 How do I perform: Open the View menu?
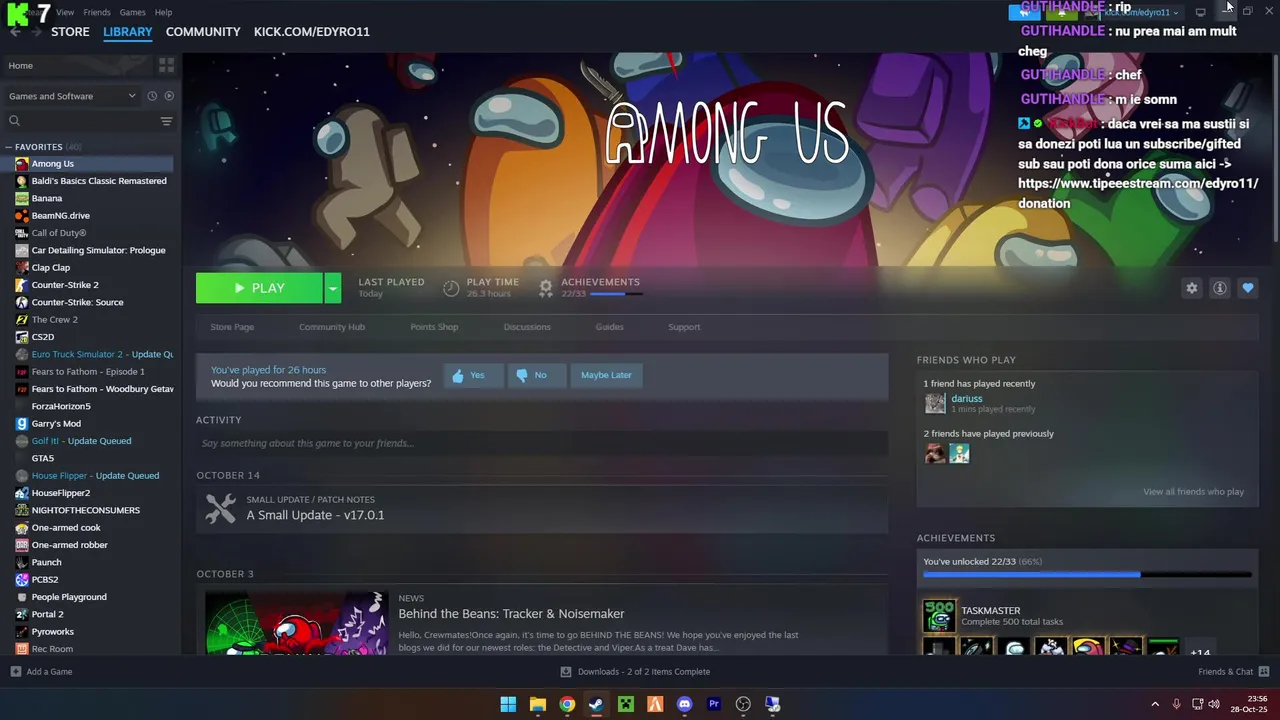tap(65, 12)
